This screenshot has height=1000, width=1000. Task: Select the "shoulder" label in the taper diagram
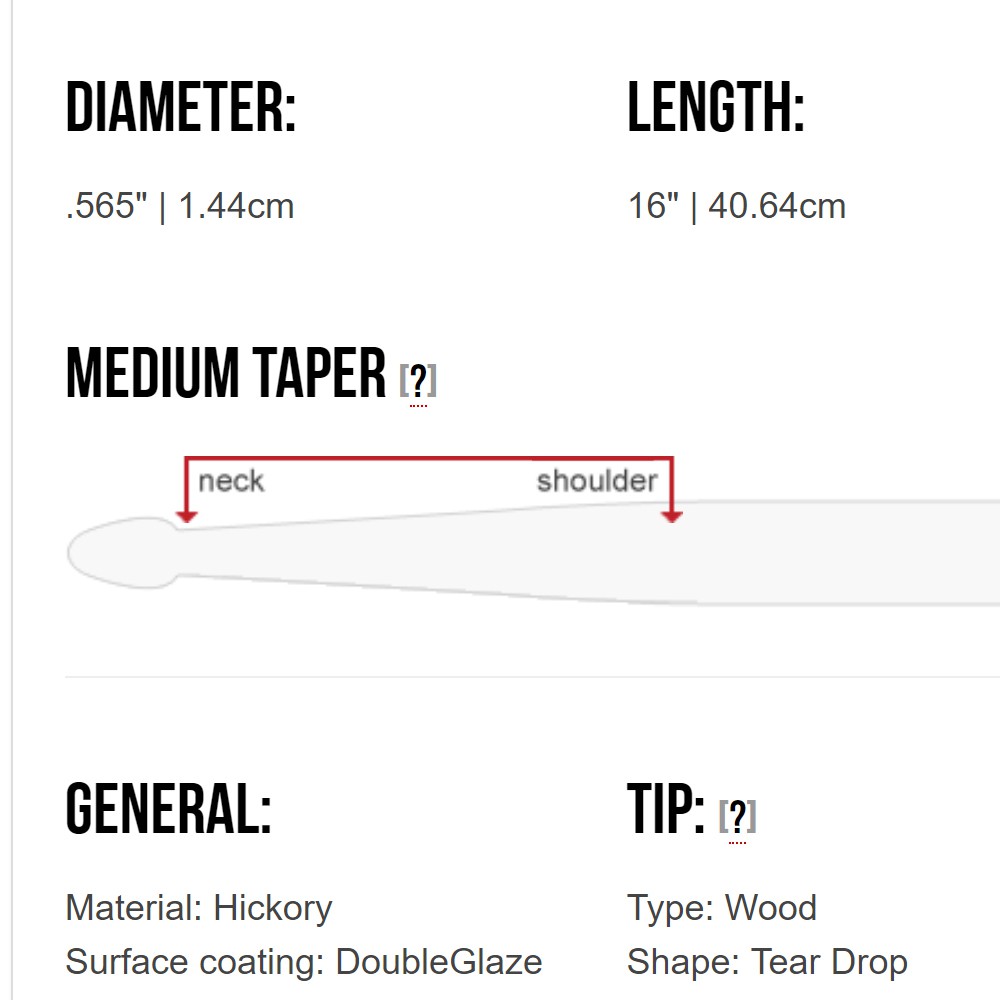[x=597, y=481]
